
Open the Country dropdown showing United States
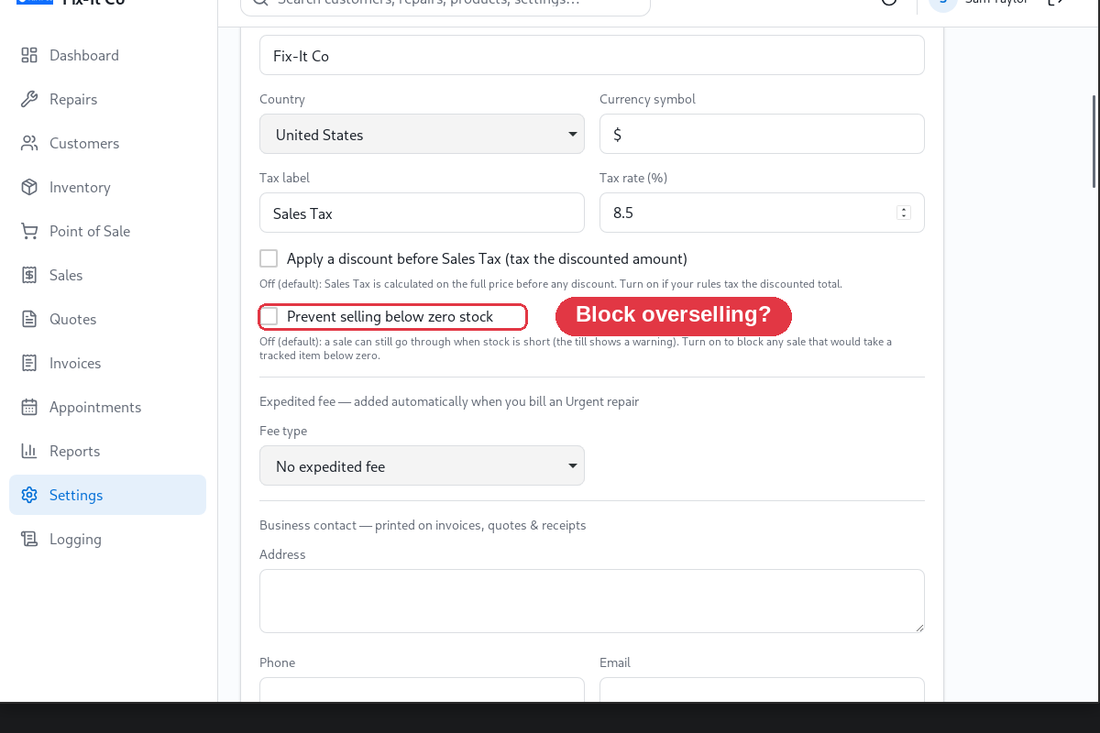click(422, 134)
